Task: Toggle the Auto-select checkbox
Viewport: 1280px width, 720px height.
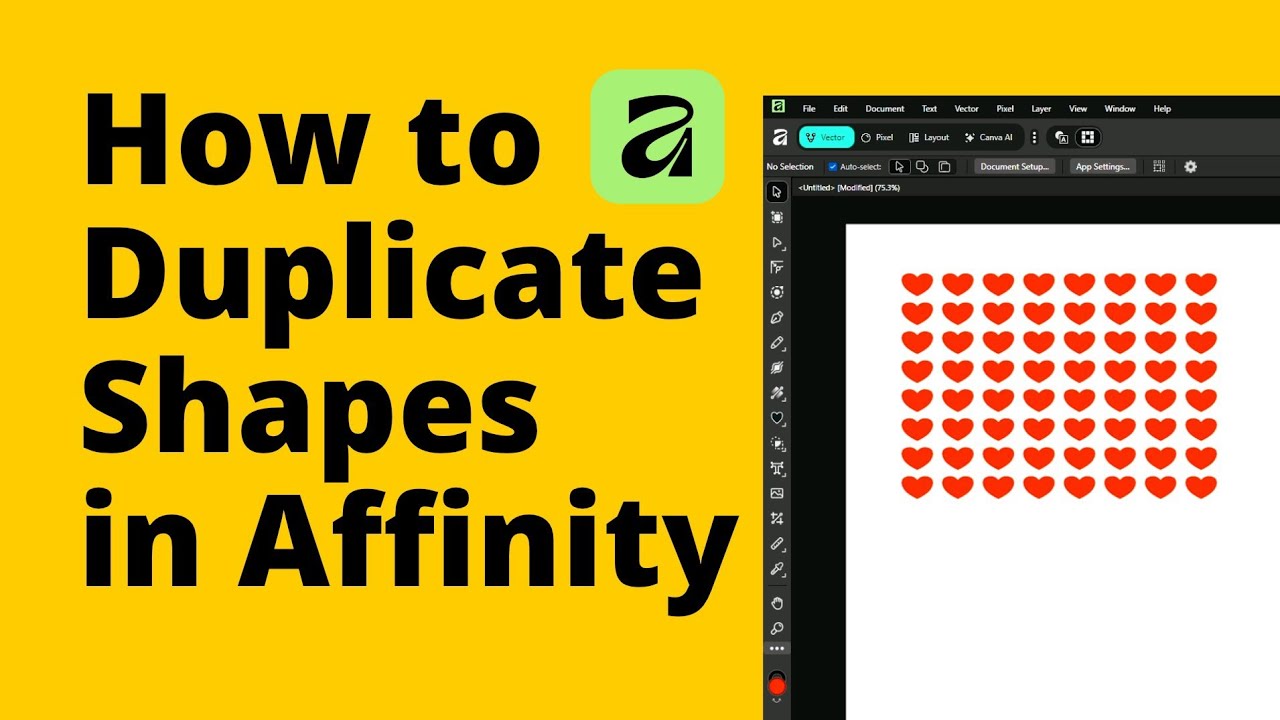Action: coord(832,167)
